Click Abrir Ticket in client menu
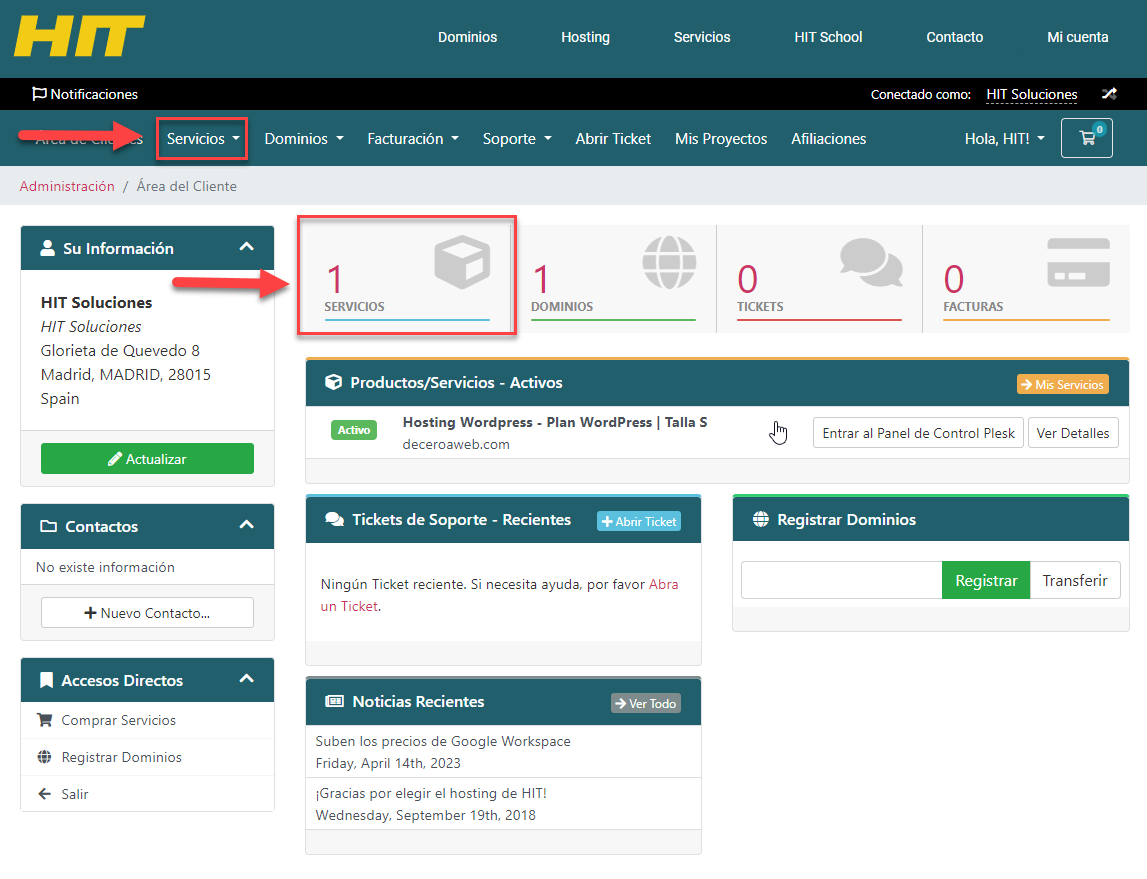This screenshot has height=879, width=1147. (x=613, y=138)
